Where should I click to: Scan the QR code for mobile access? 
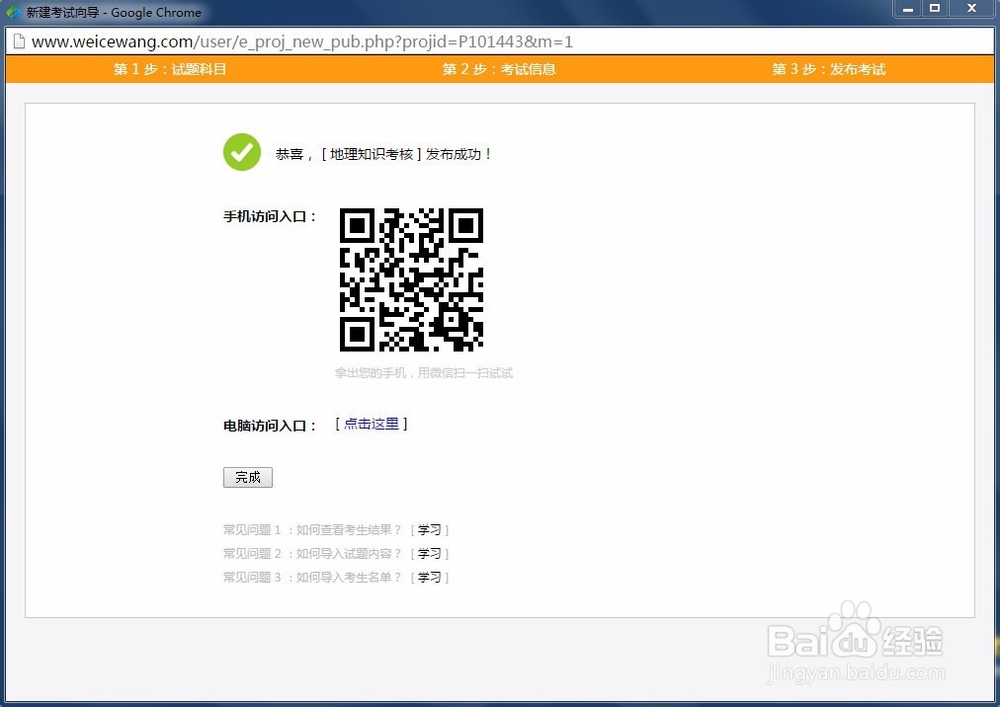point(412,281)
